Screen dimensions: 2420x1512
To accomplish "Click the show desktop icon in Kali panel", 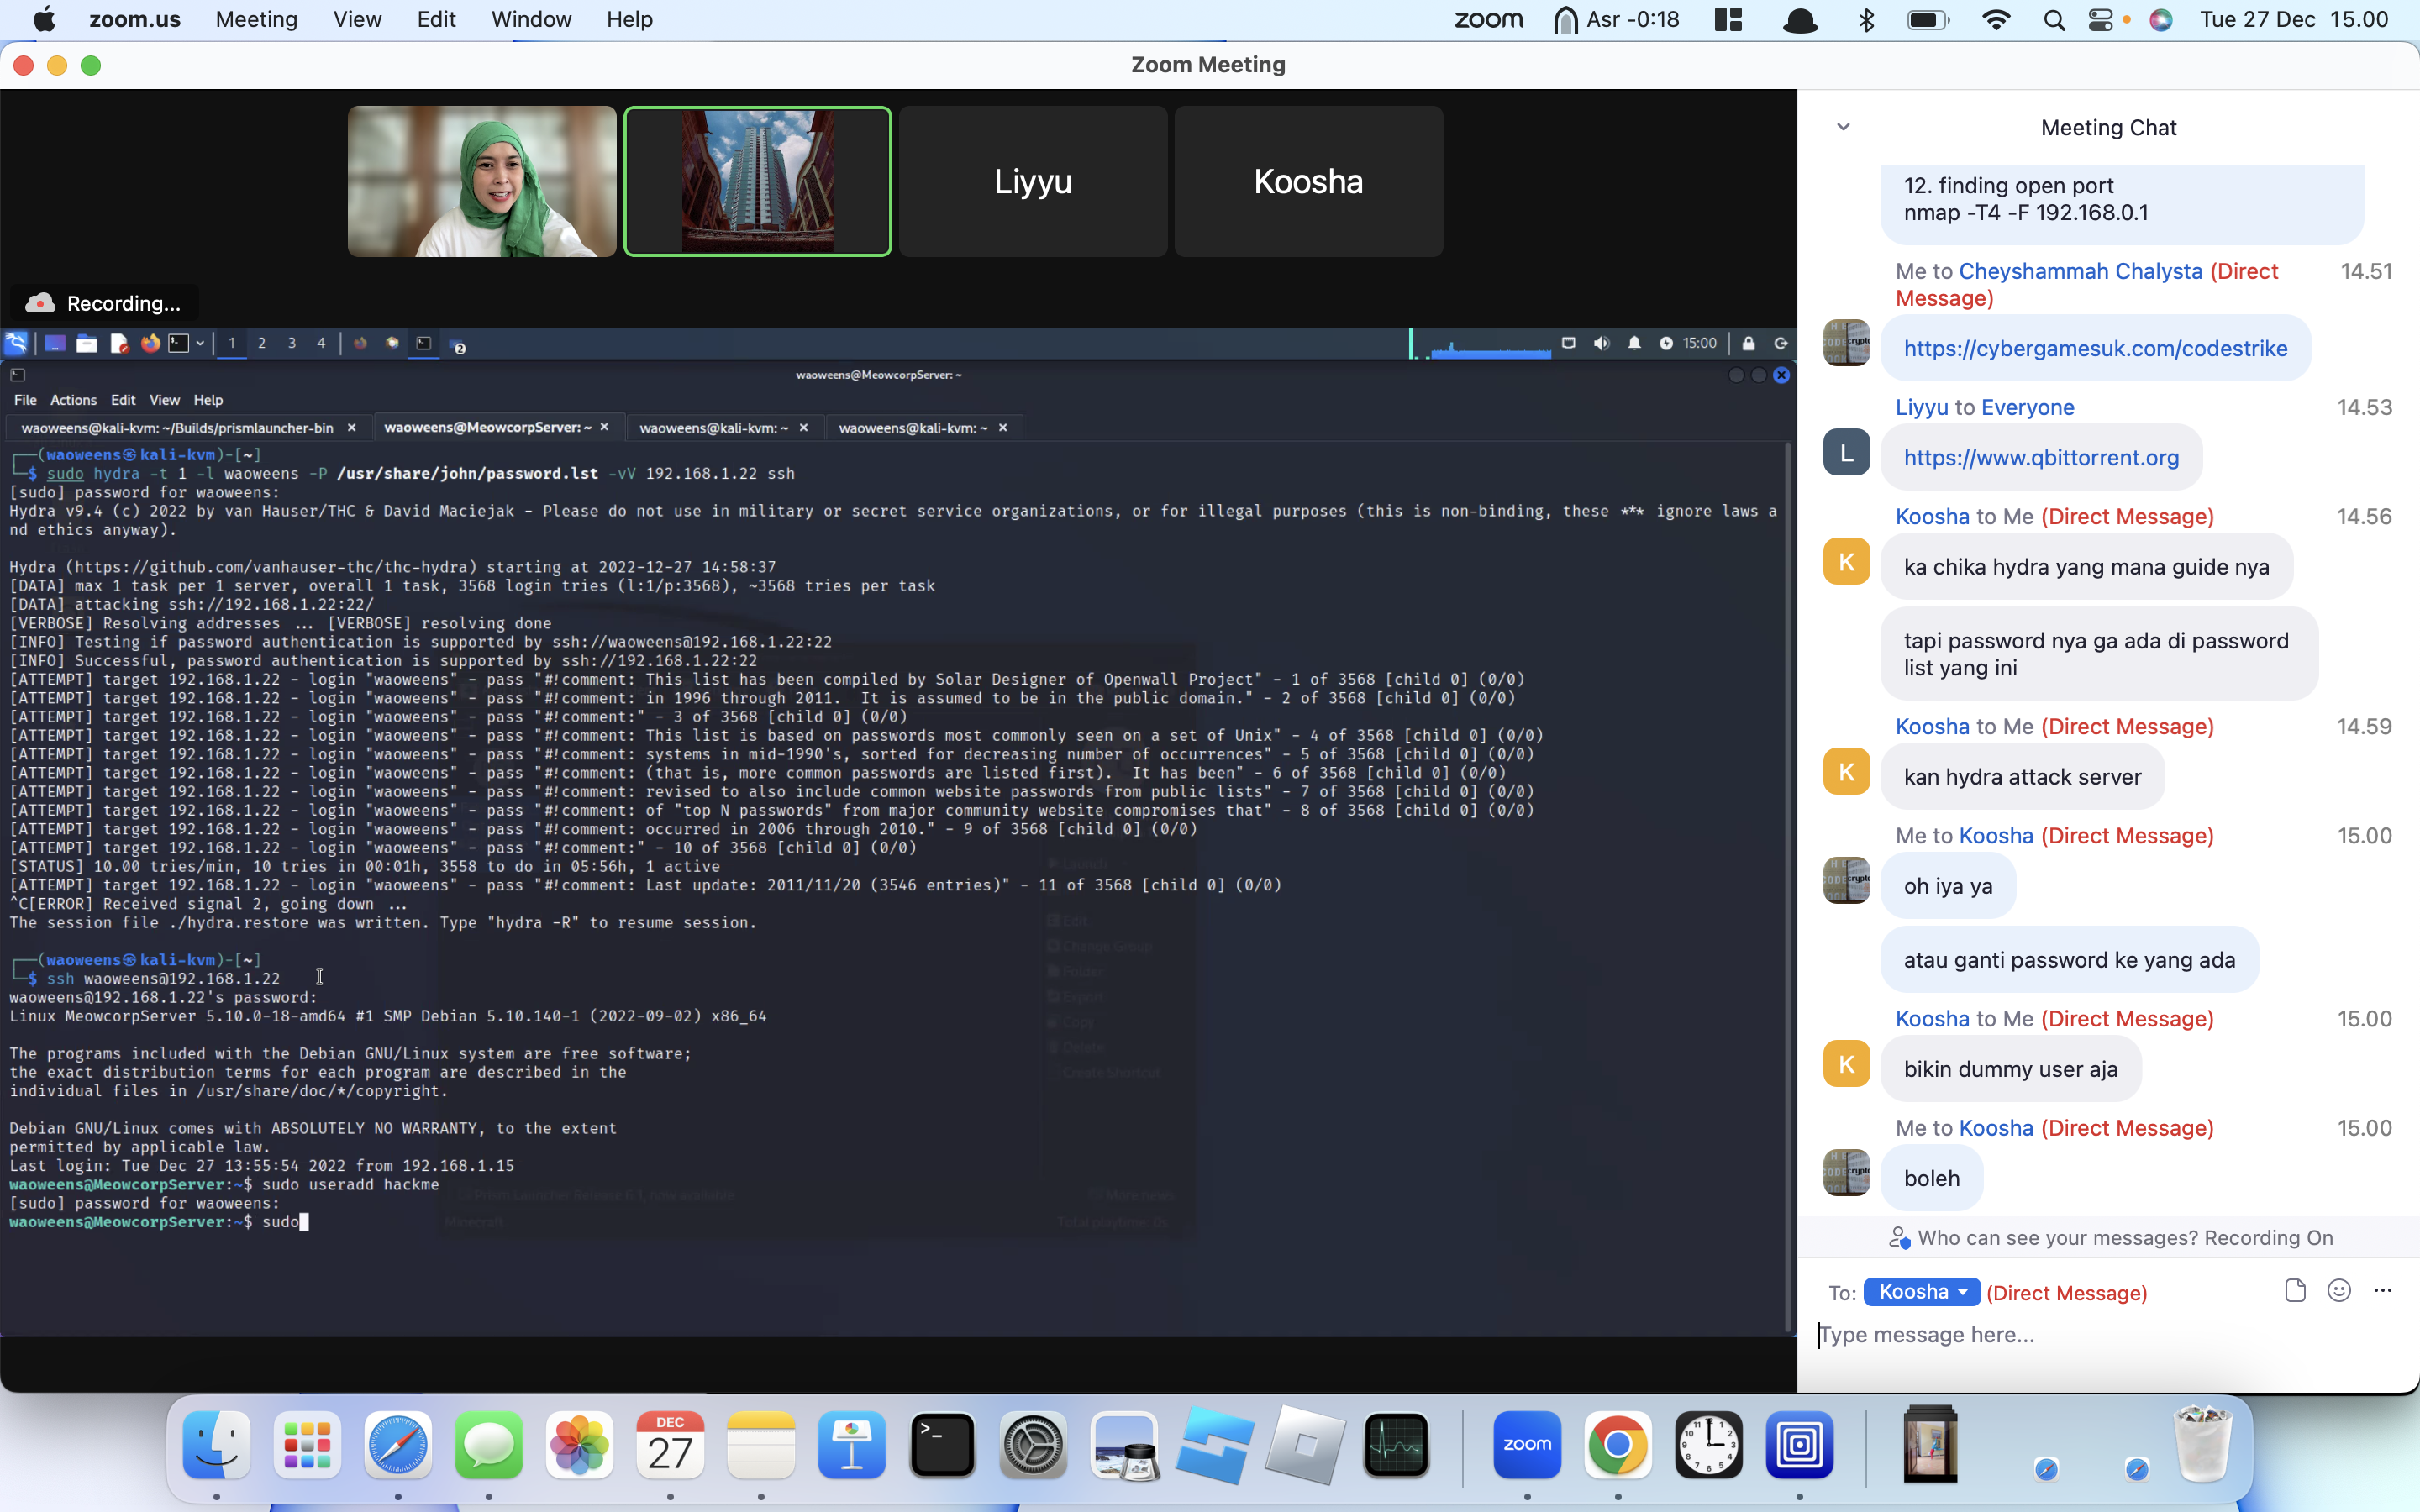I will [x=54, y=343].
